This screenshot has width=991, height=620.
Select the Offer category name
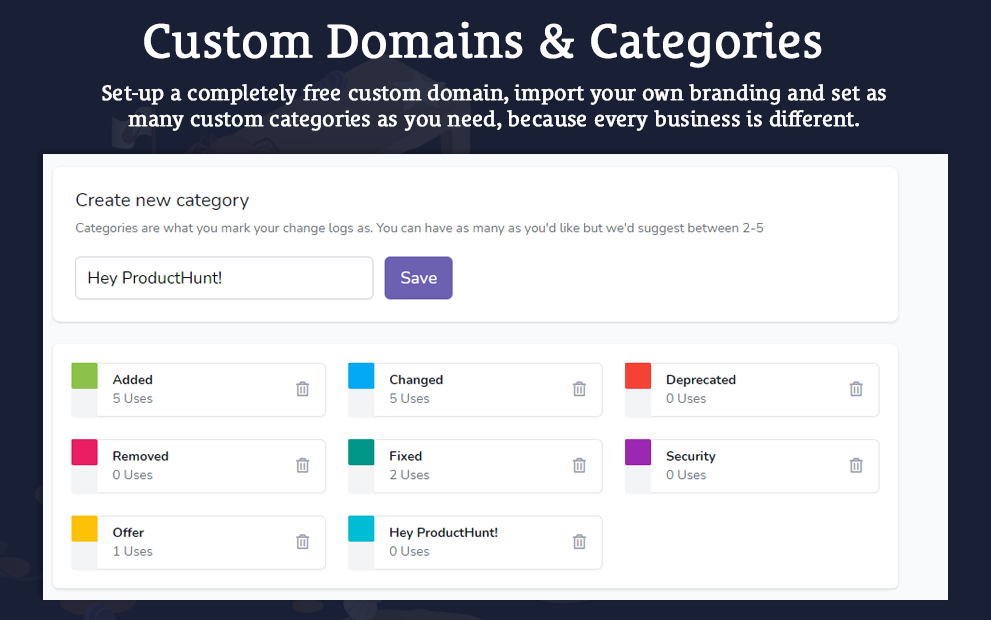click(128, 532)
